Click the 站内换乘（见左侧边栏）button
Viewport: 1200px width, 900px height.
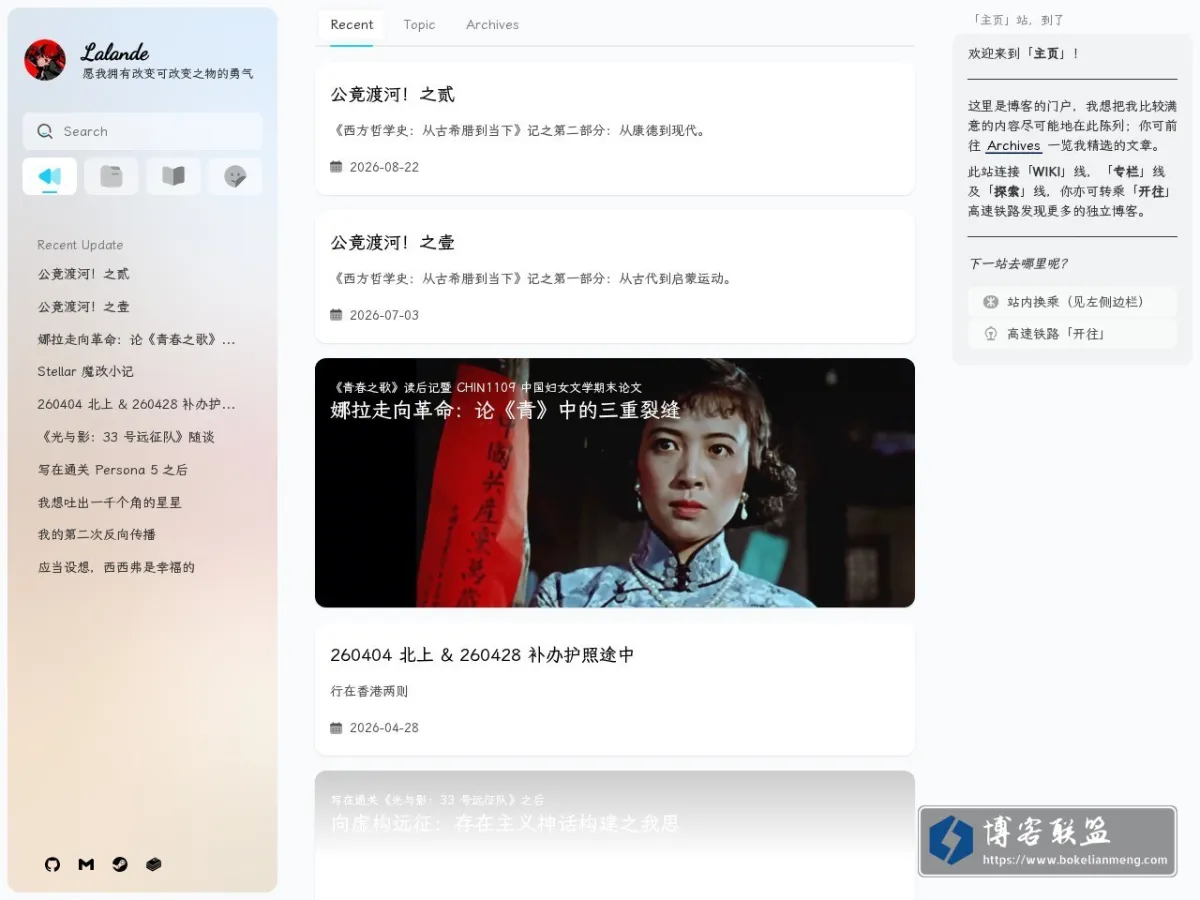click(1073, 302)
